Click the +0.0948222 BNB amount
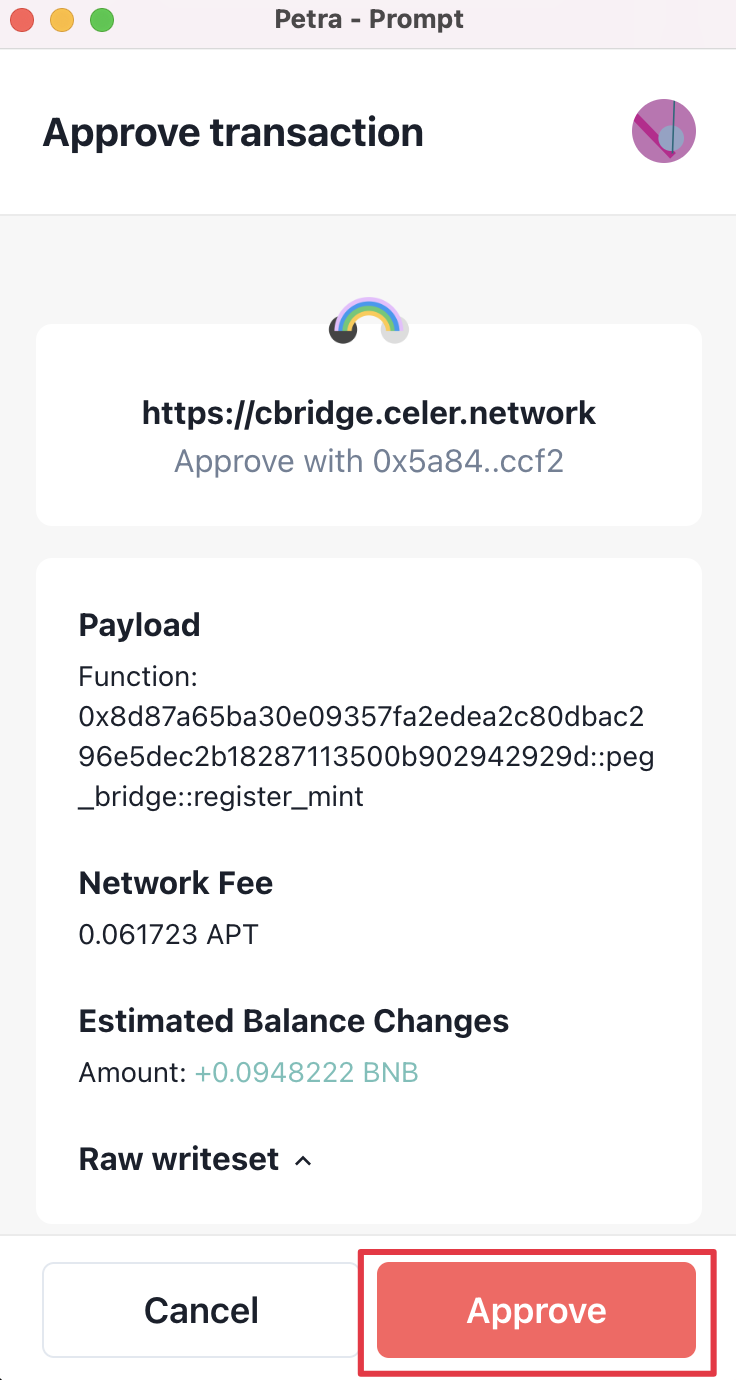The width and height of the screenshot is (736, 1380). (x=306, y=1073)
